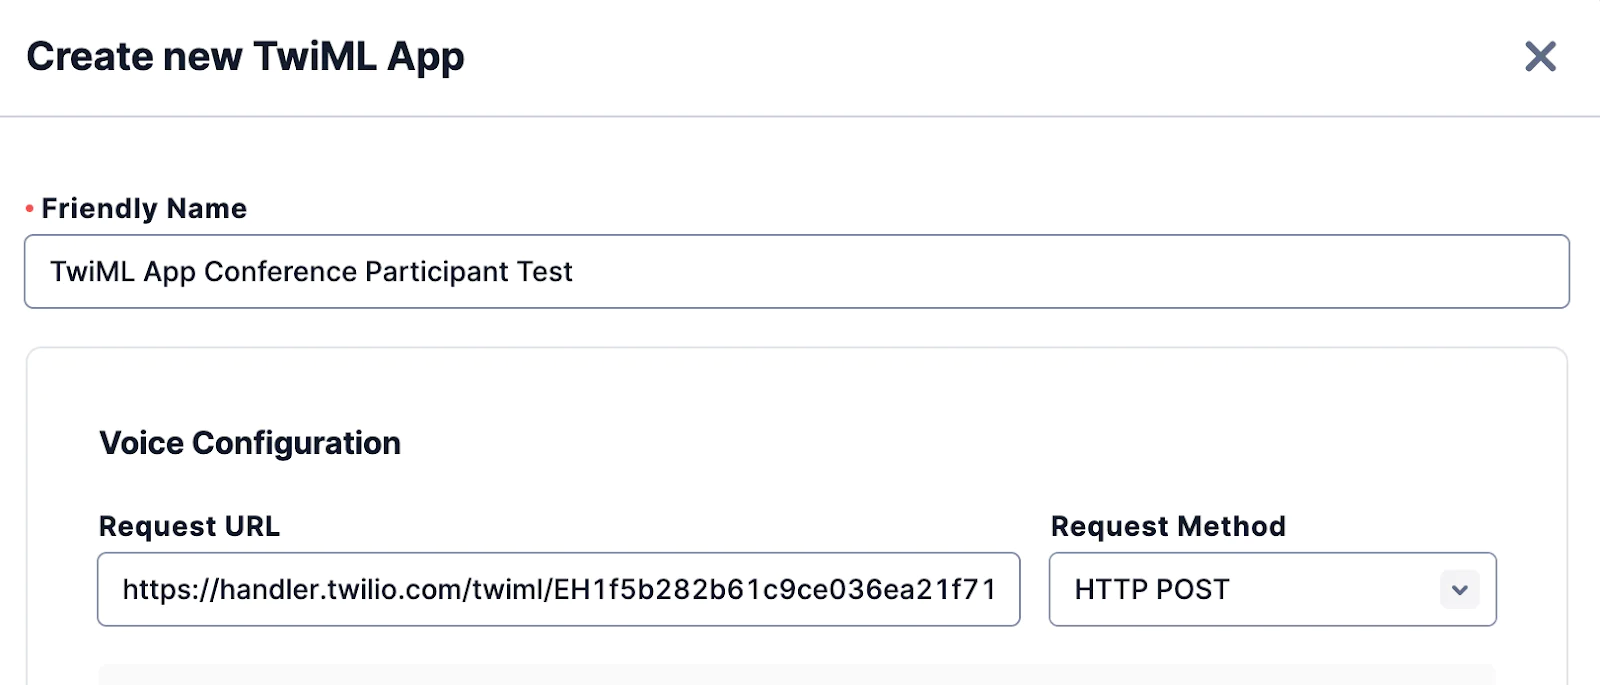The width and height of the screenshot is (1600, 685).
Task: Click the Voice Configuration heading
Action: point(250,443)
